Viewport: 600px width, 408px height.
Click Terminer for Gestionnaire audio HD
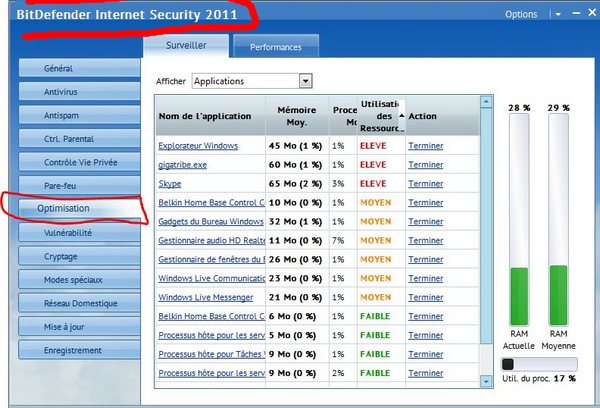tap(426, 241)
